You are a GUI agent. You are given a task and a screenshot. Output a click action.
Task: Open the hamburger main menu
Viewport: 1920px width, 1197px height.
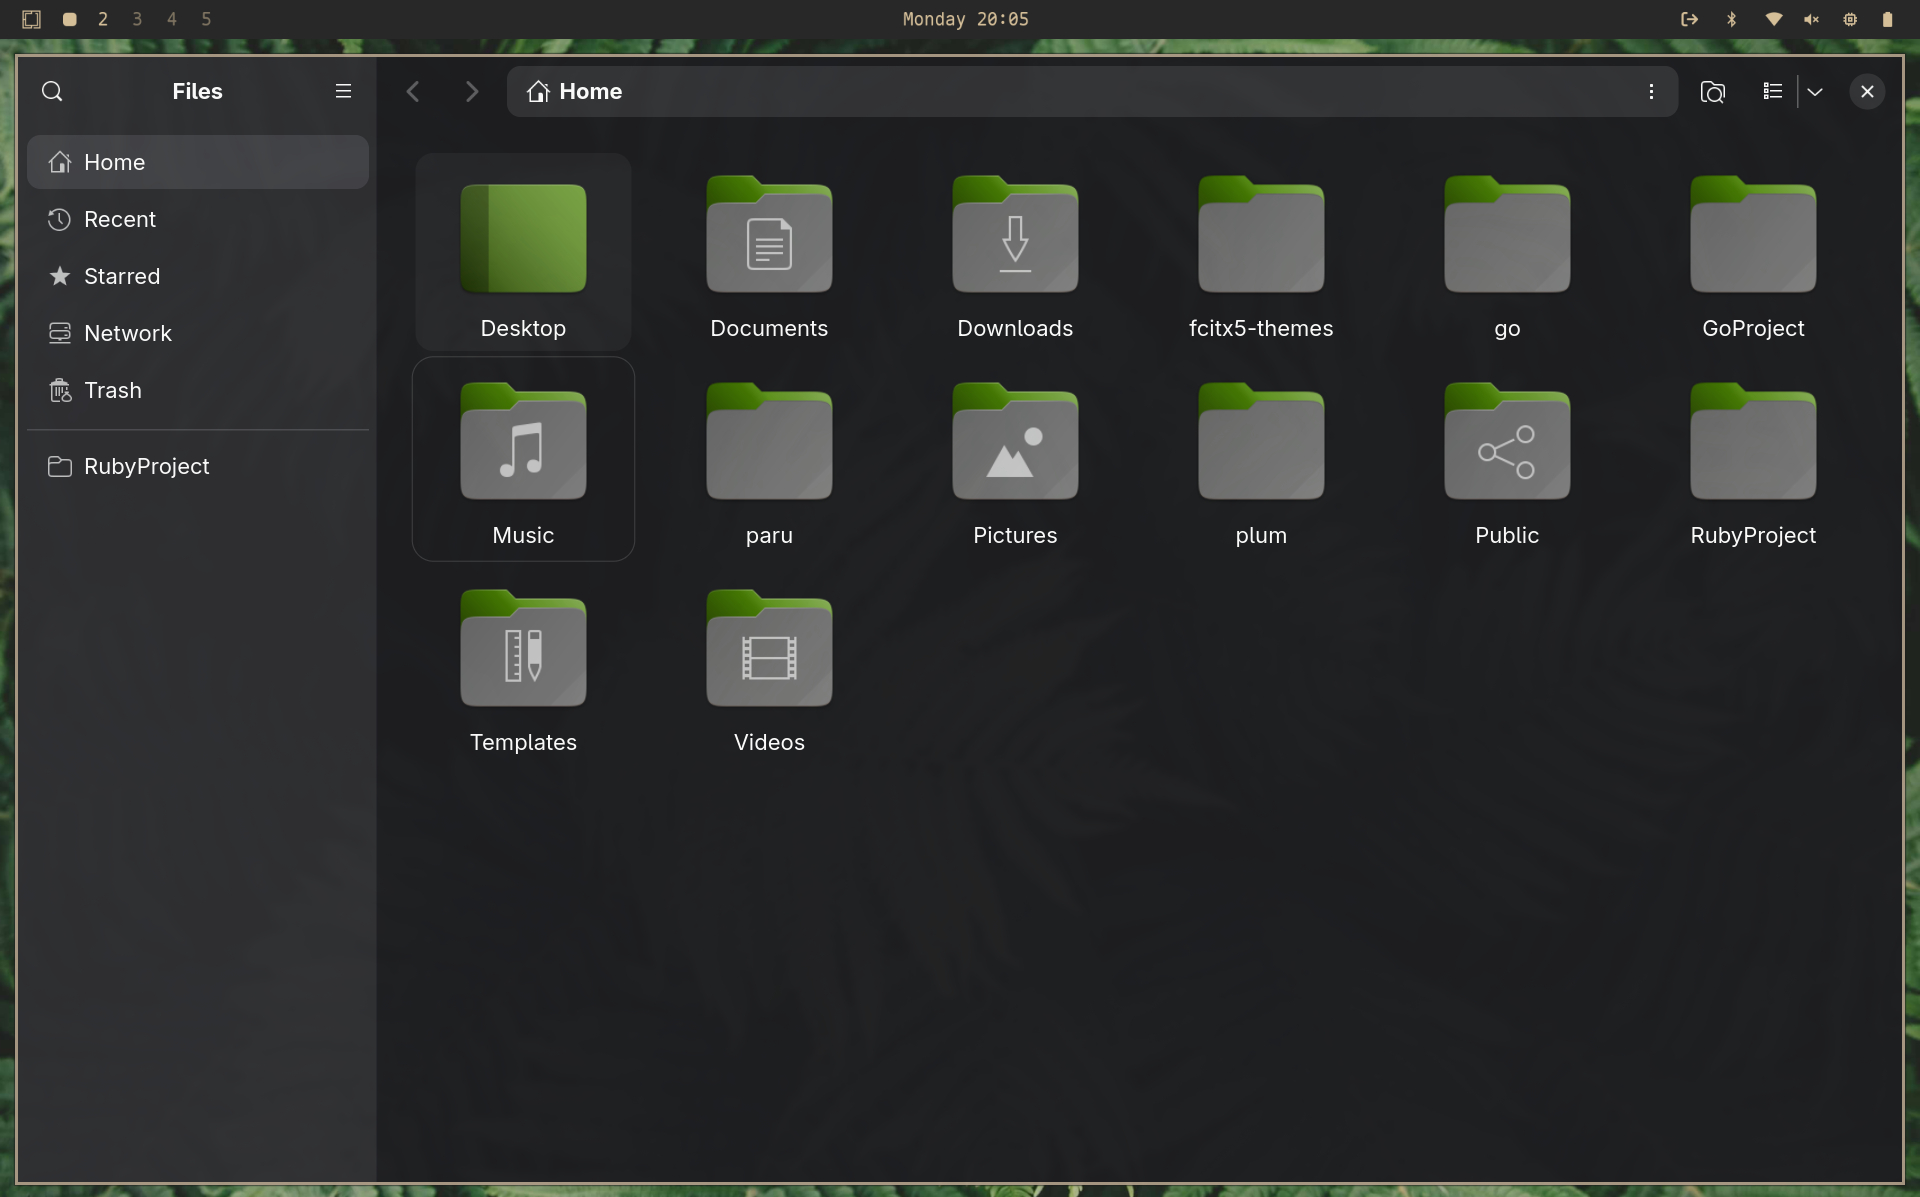[x=343, y=92]
